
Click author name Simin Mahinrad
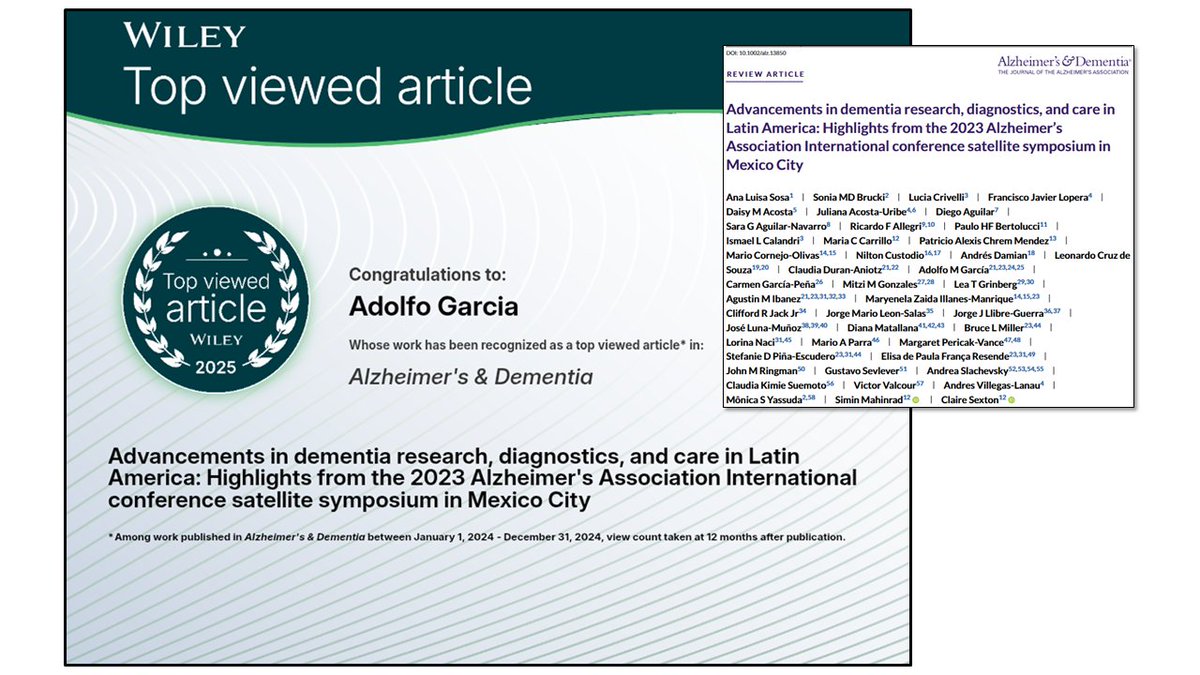click(x=870, y=401)
